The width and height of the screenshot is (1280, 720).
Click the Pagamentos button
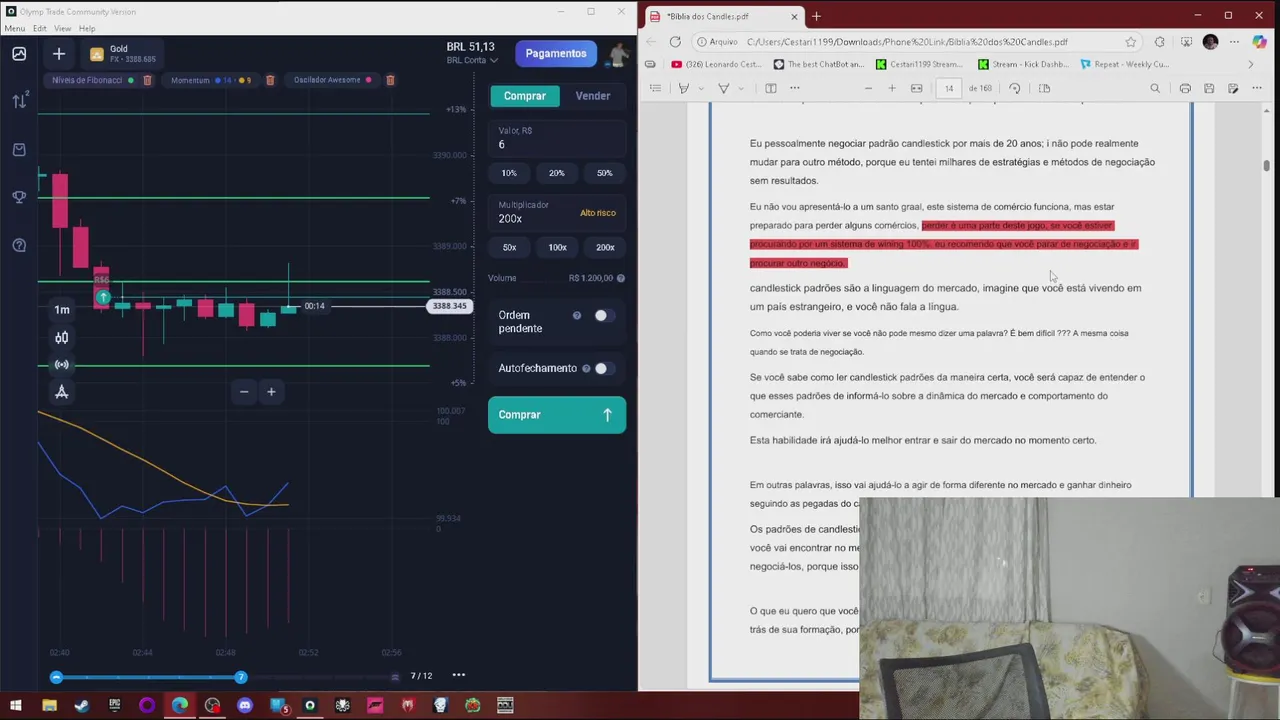click(x=556, y=54)
